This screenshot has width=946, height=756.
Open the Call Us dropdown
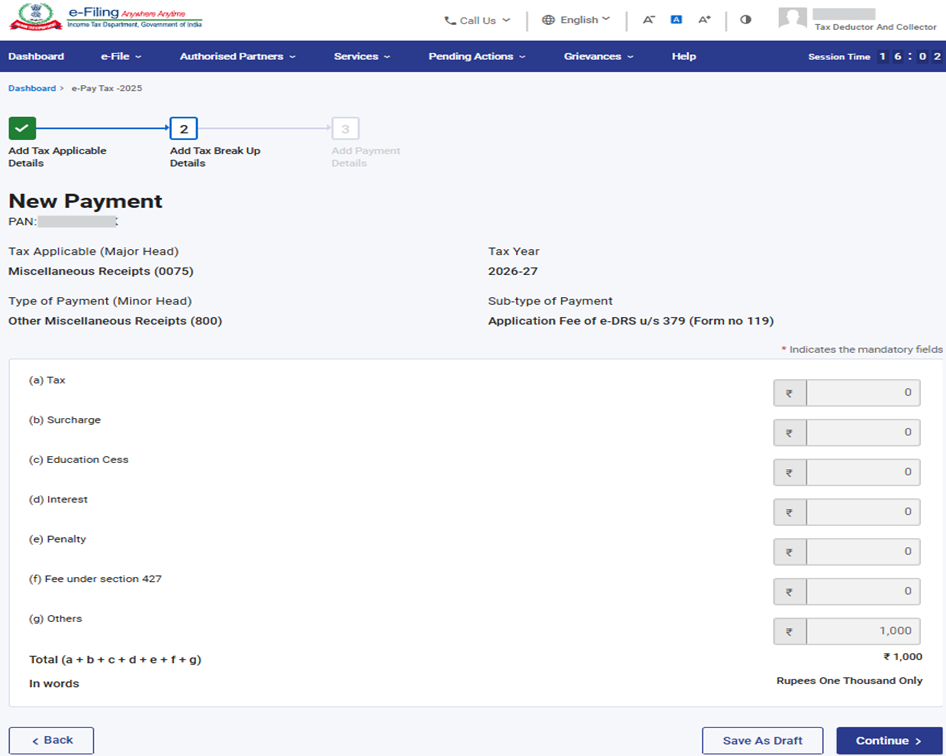477,20
